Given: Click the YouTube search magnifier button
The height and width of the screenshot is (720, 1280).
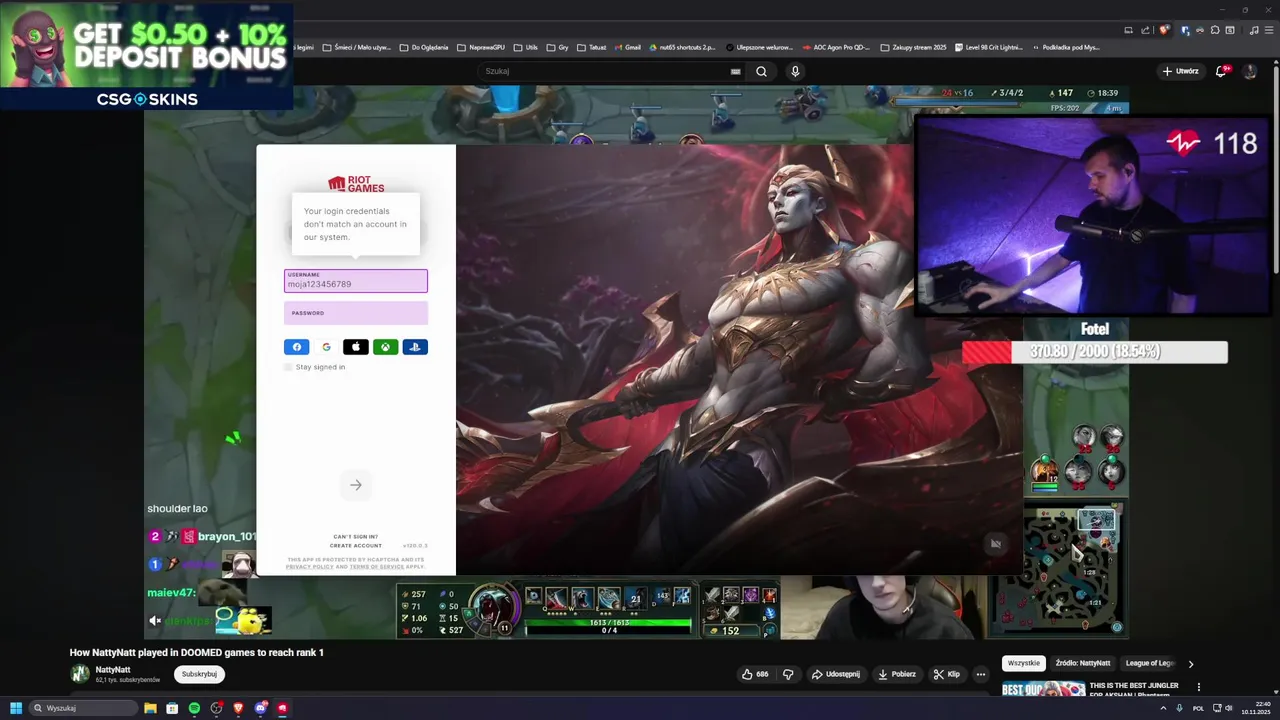Looking at the screenshot, I should click(x=761, y=71).
